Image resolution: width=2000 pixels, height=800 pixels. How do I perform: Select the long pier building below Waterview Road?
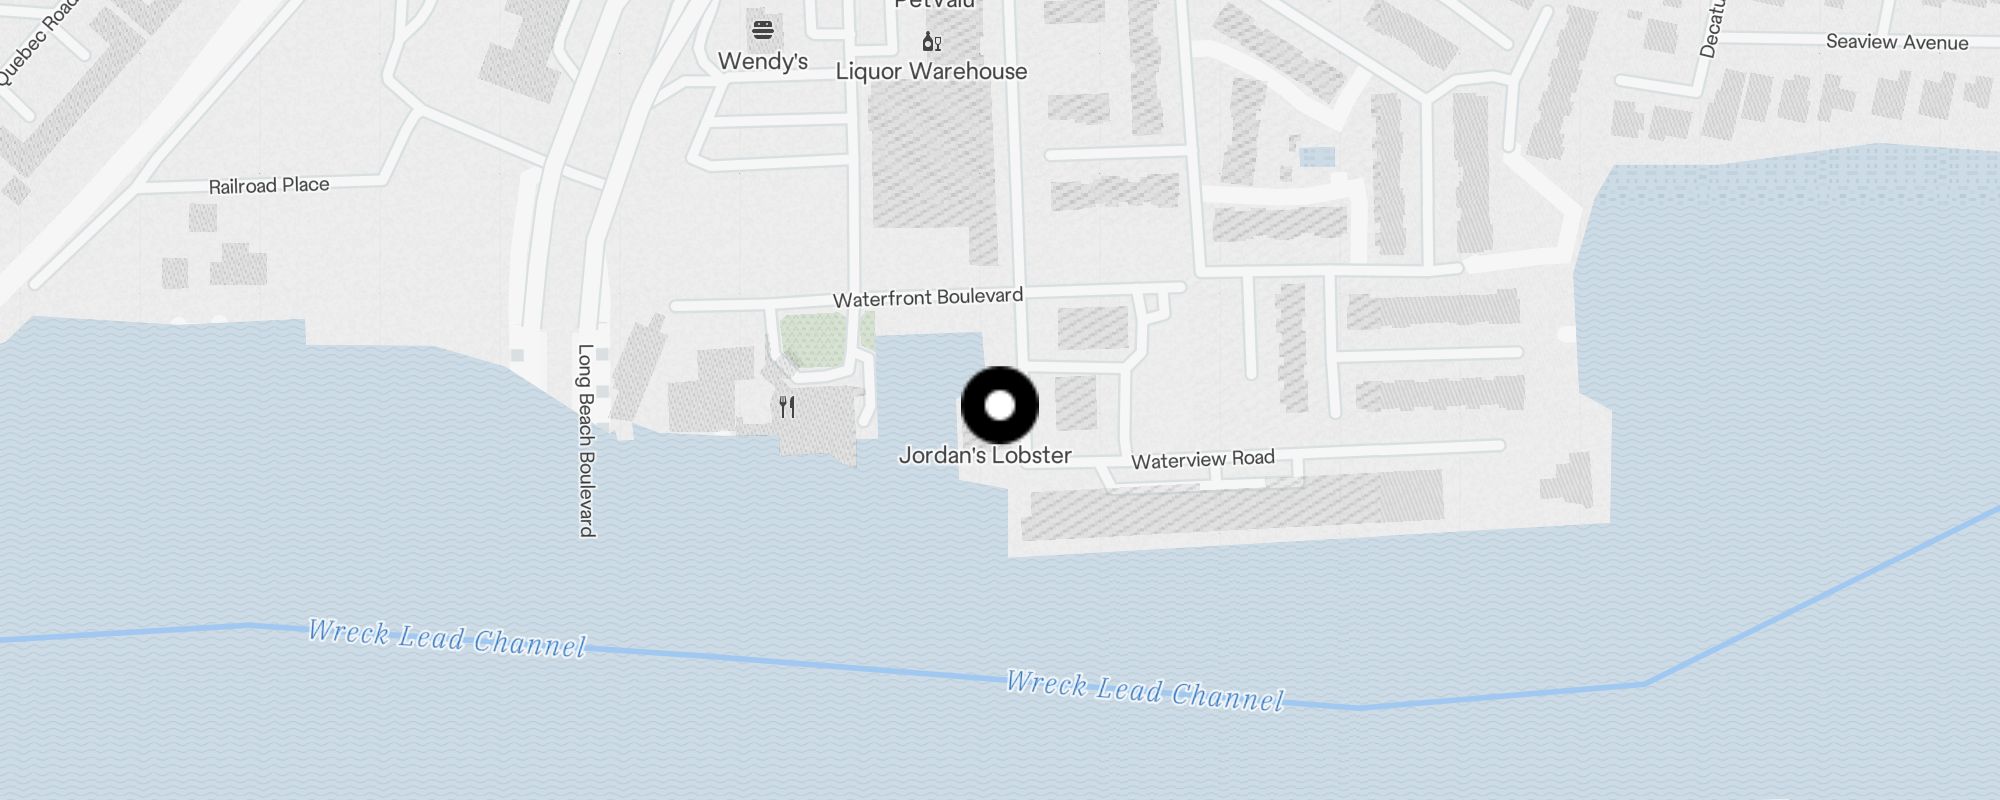pos(1232,507)
